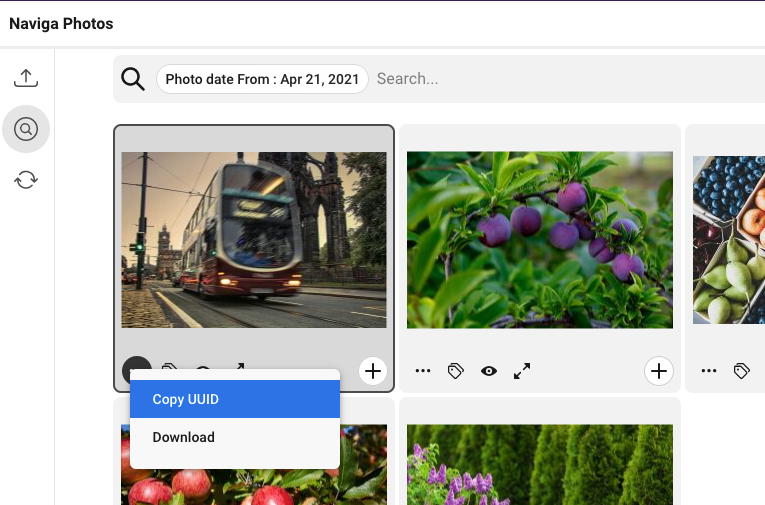Add the bus photo with the plus button
Screen dimensions: 765x505
373,371
